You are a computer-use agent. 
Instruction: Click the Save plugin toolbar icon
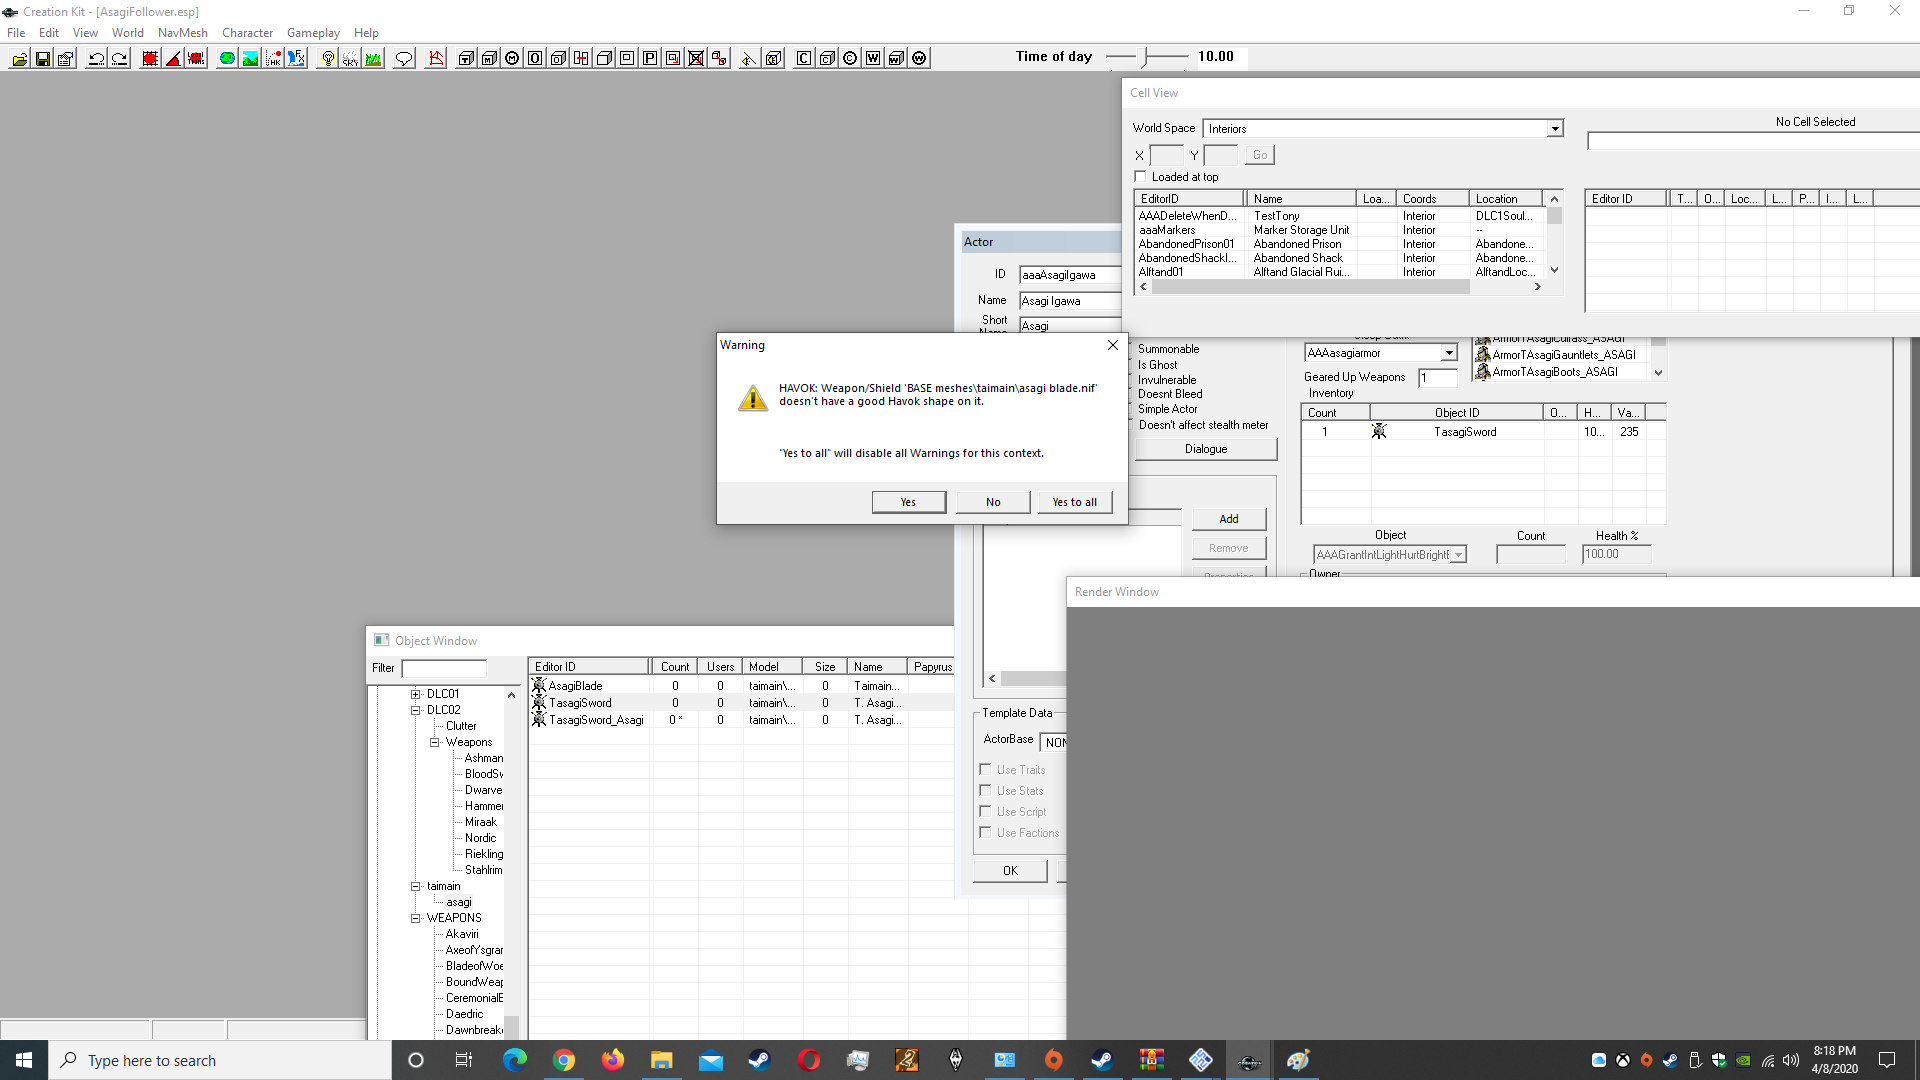click(43, 59)
